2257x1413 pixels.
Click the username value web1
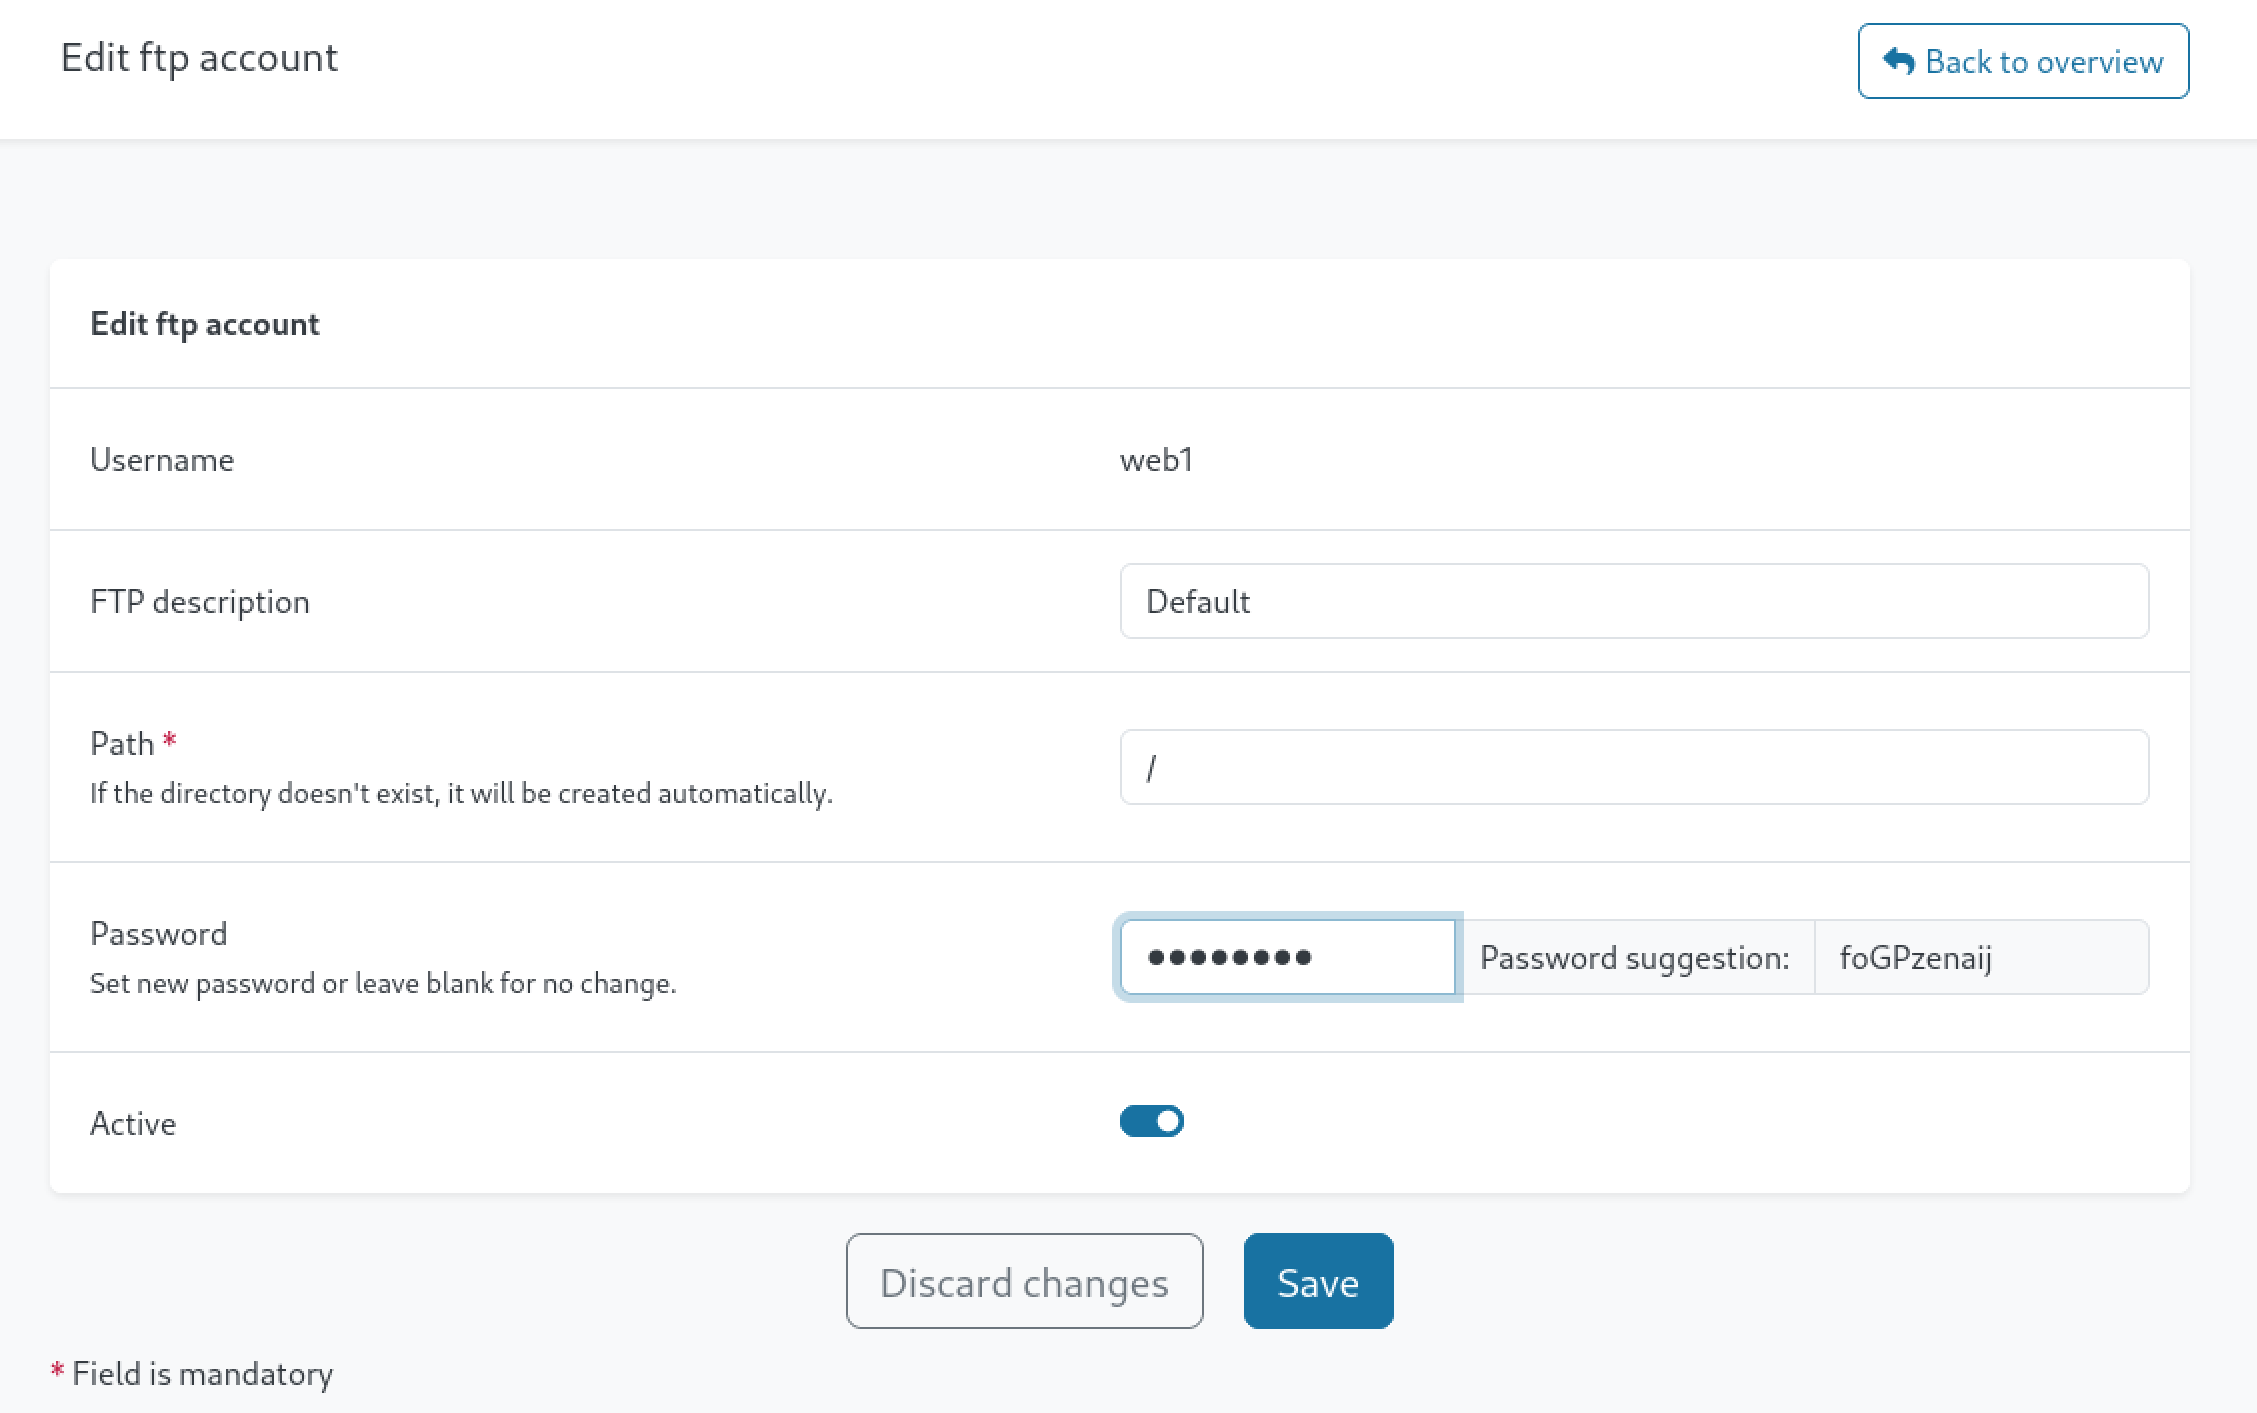click(x=1155, y=460)
